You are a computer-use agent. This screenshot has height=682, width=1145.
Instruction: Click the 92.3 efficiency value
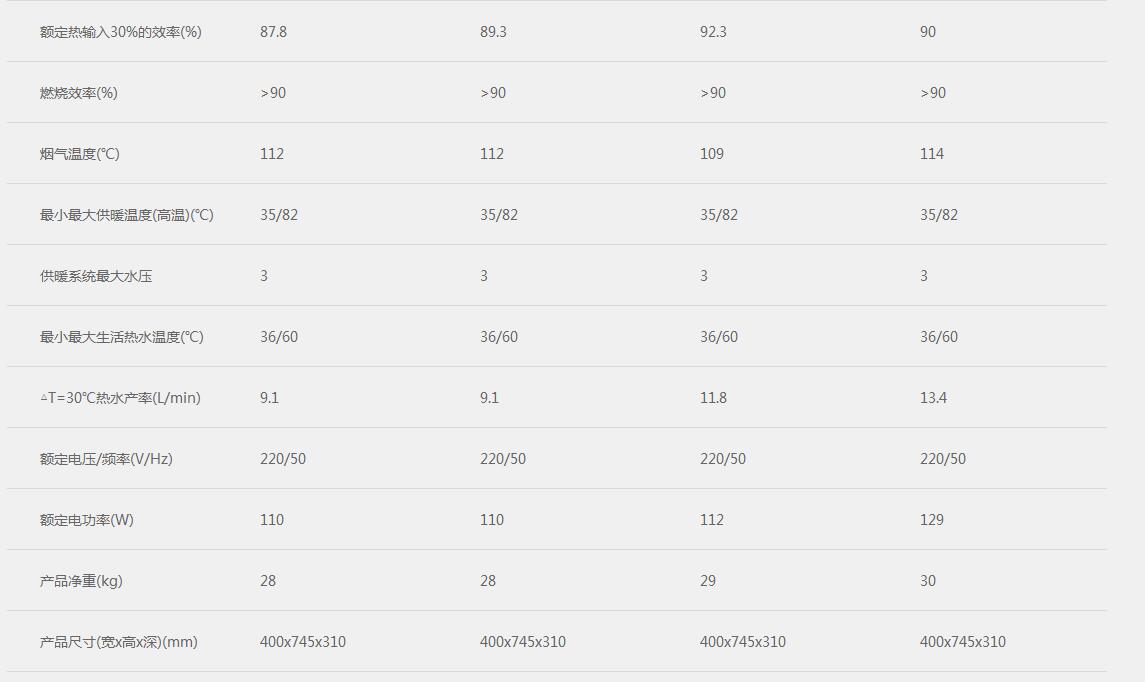[713, 32]
